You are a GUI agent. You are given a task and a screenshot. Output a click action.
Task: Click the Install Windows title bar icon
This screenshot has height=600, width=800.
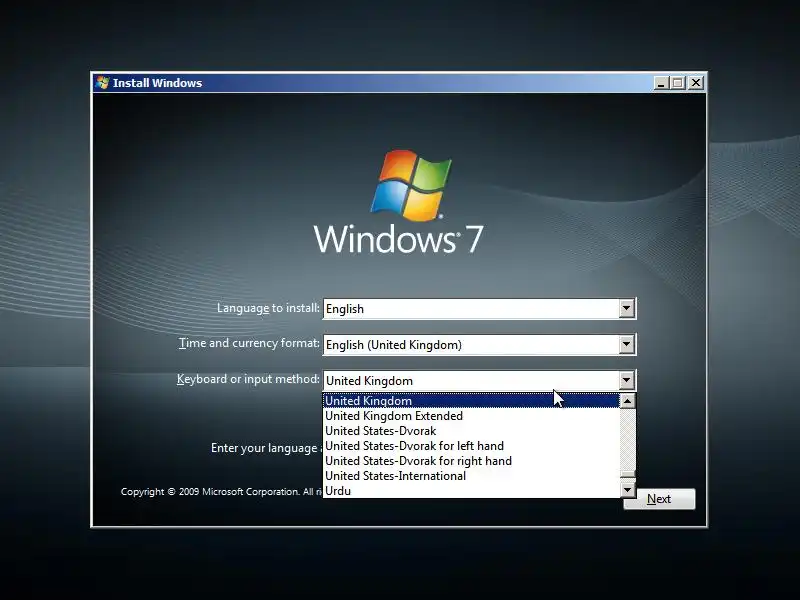coord(103,83)
